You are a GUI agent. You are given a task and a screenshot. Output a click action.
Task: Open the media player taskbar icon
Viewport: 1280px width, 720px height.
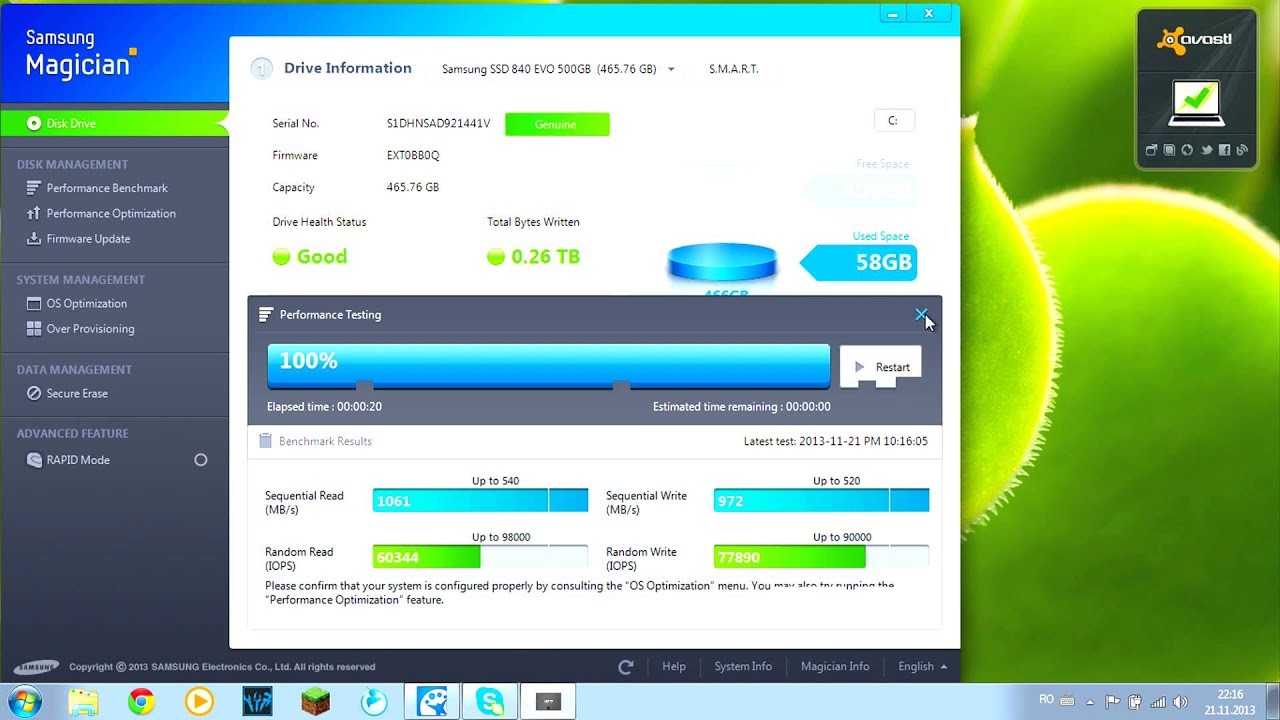199,702
